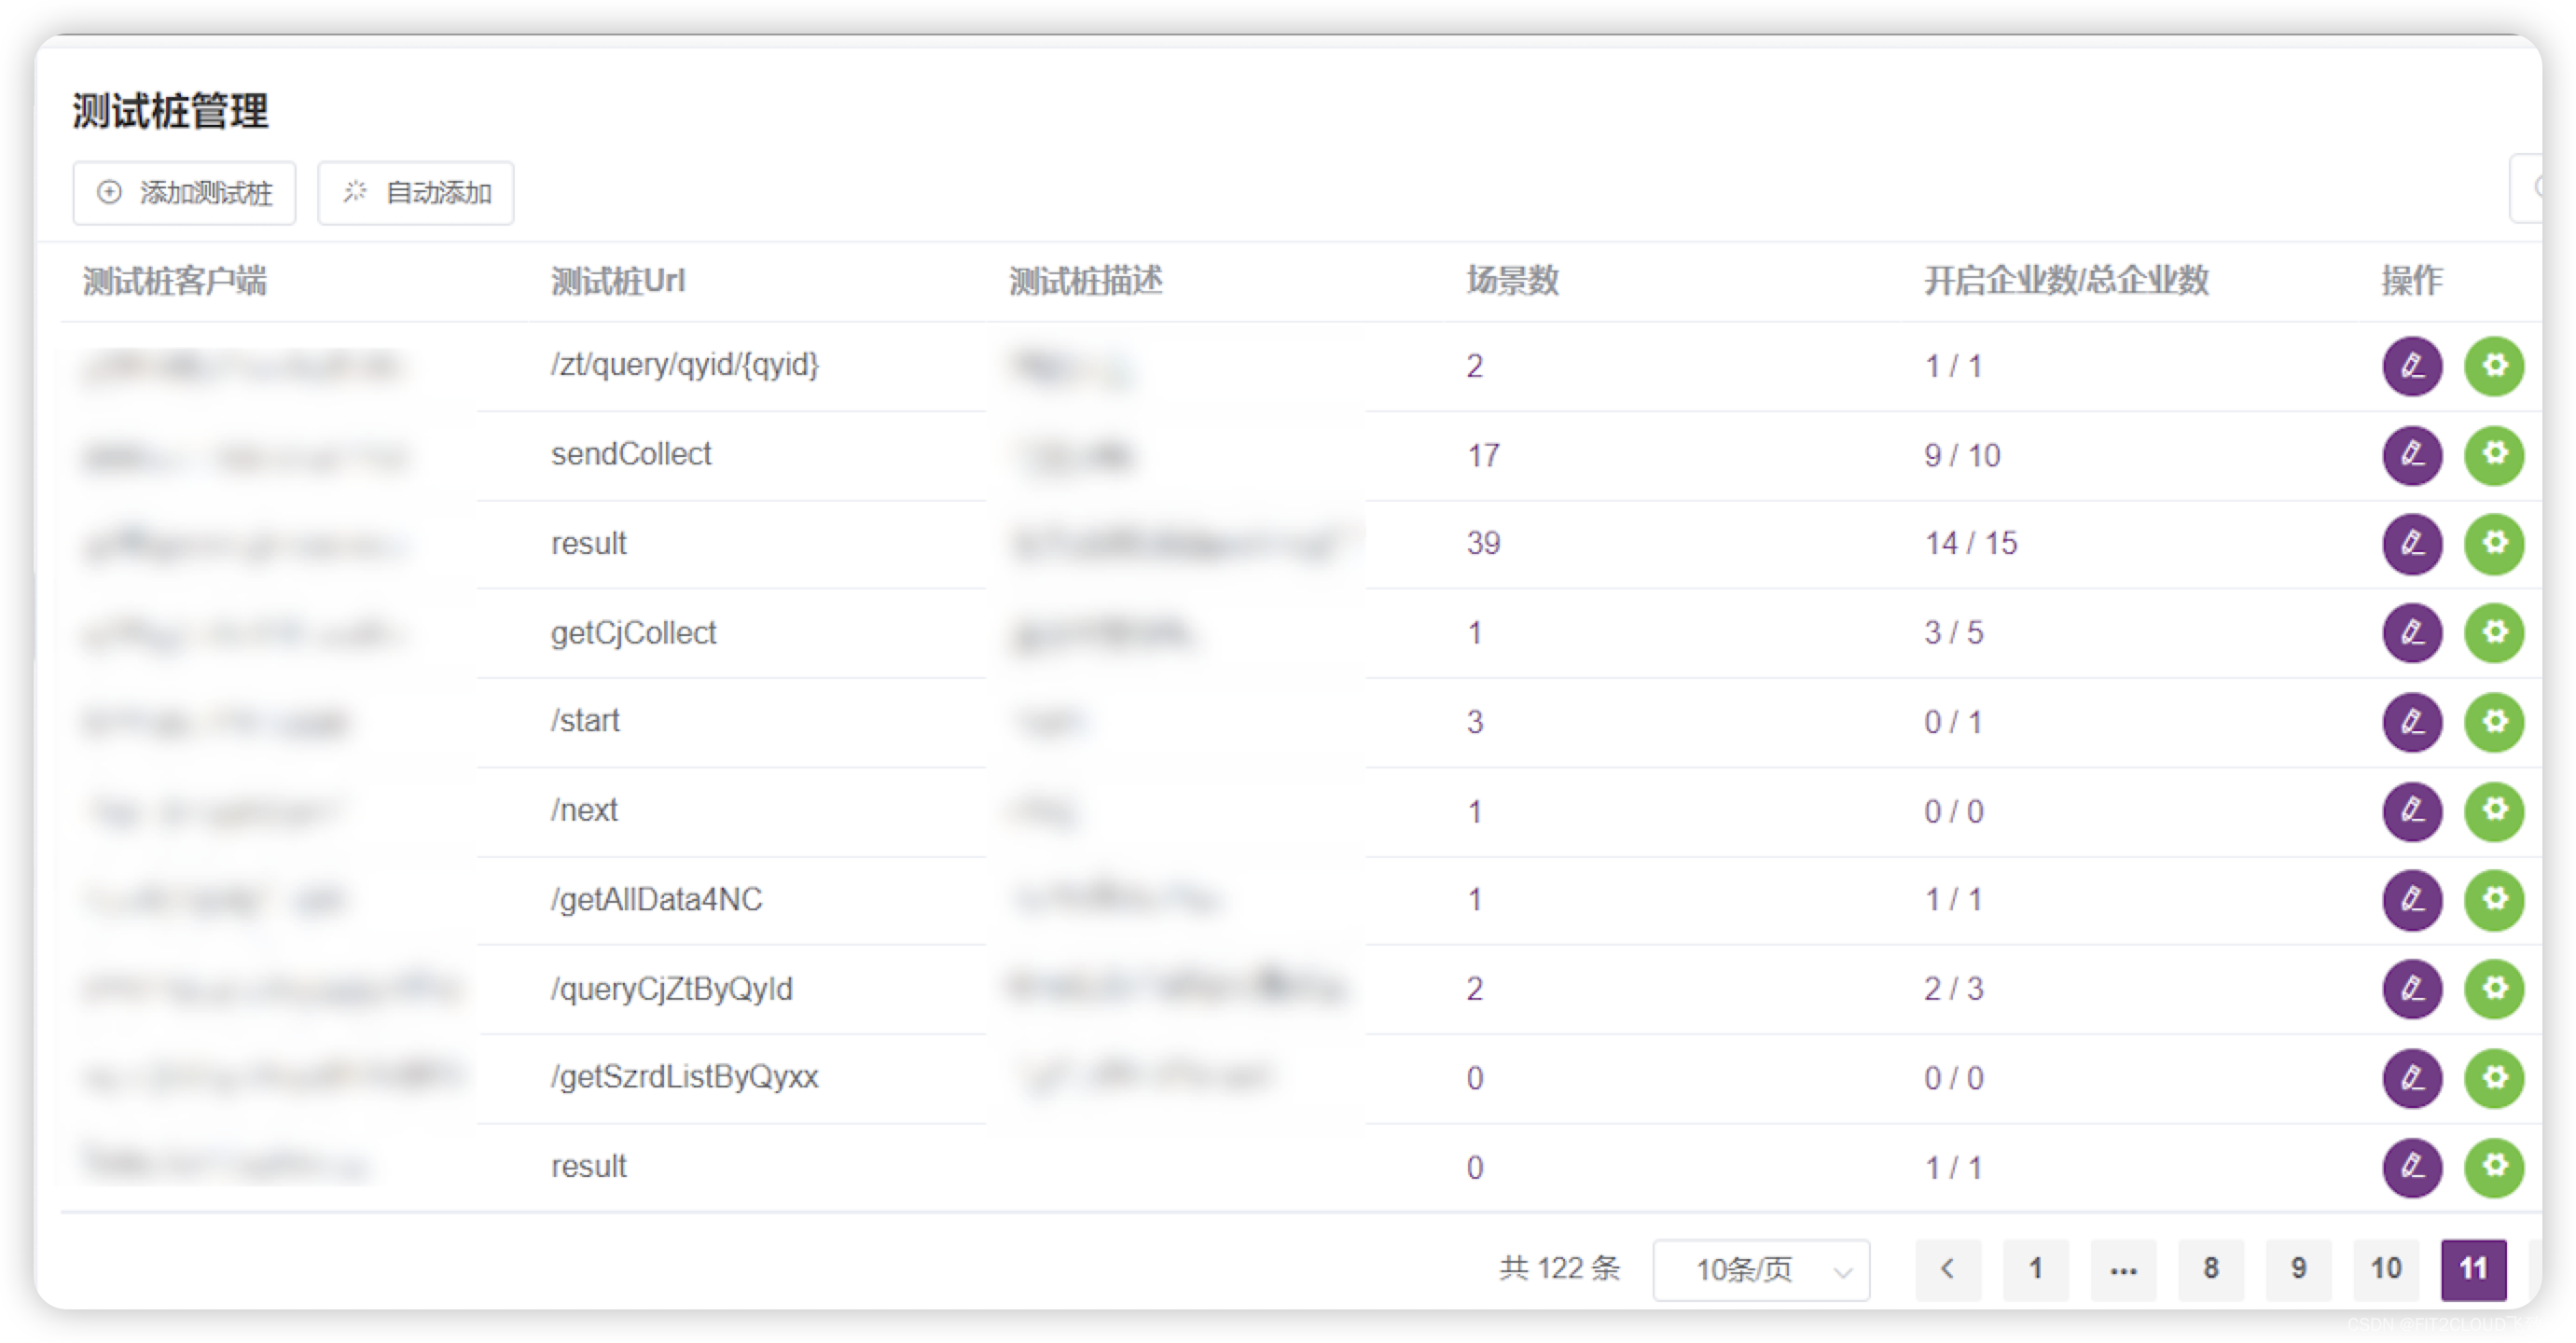This screenshot has height=1343, width=2576.
Task: Open gear settings for /zt/query/qyid/{qyid} row
Action: 2494,366
